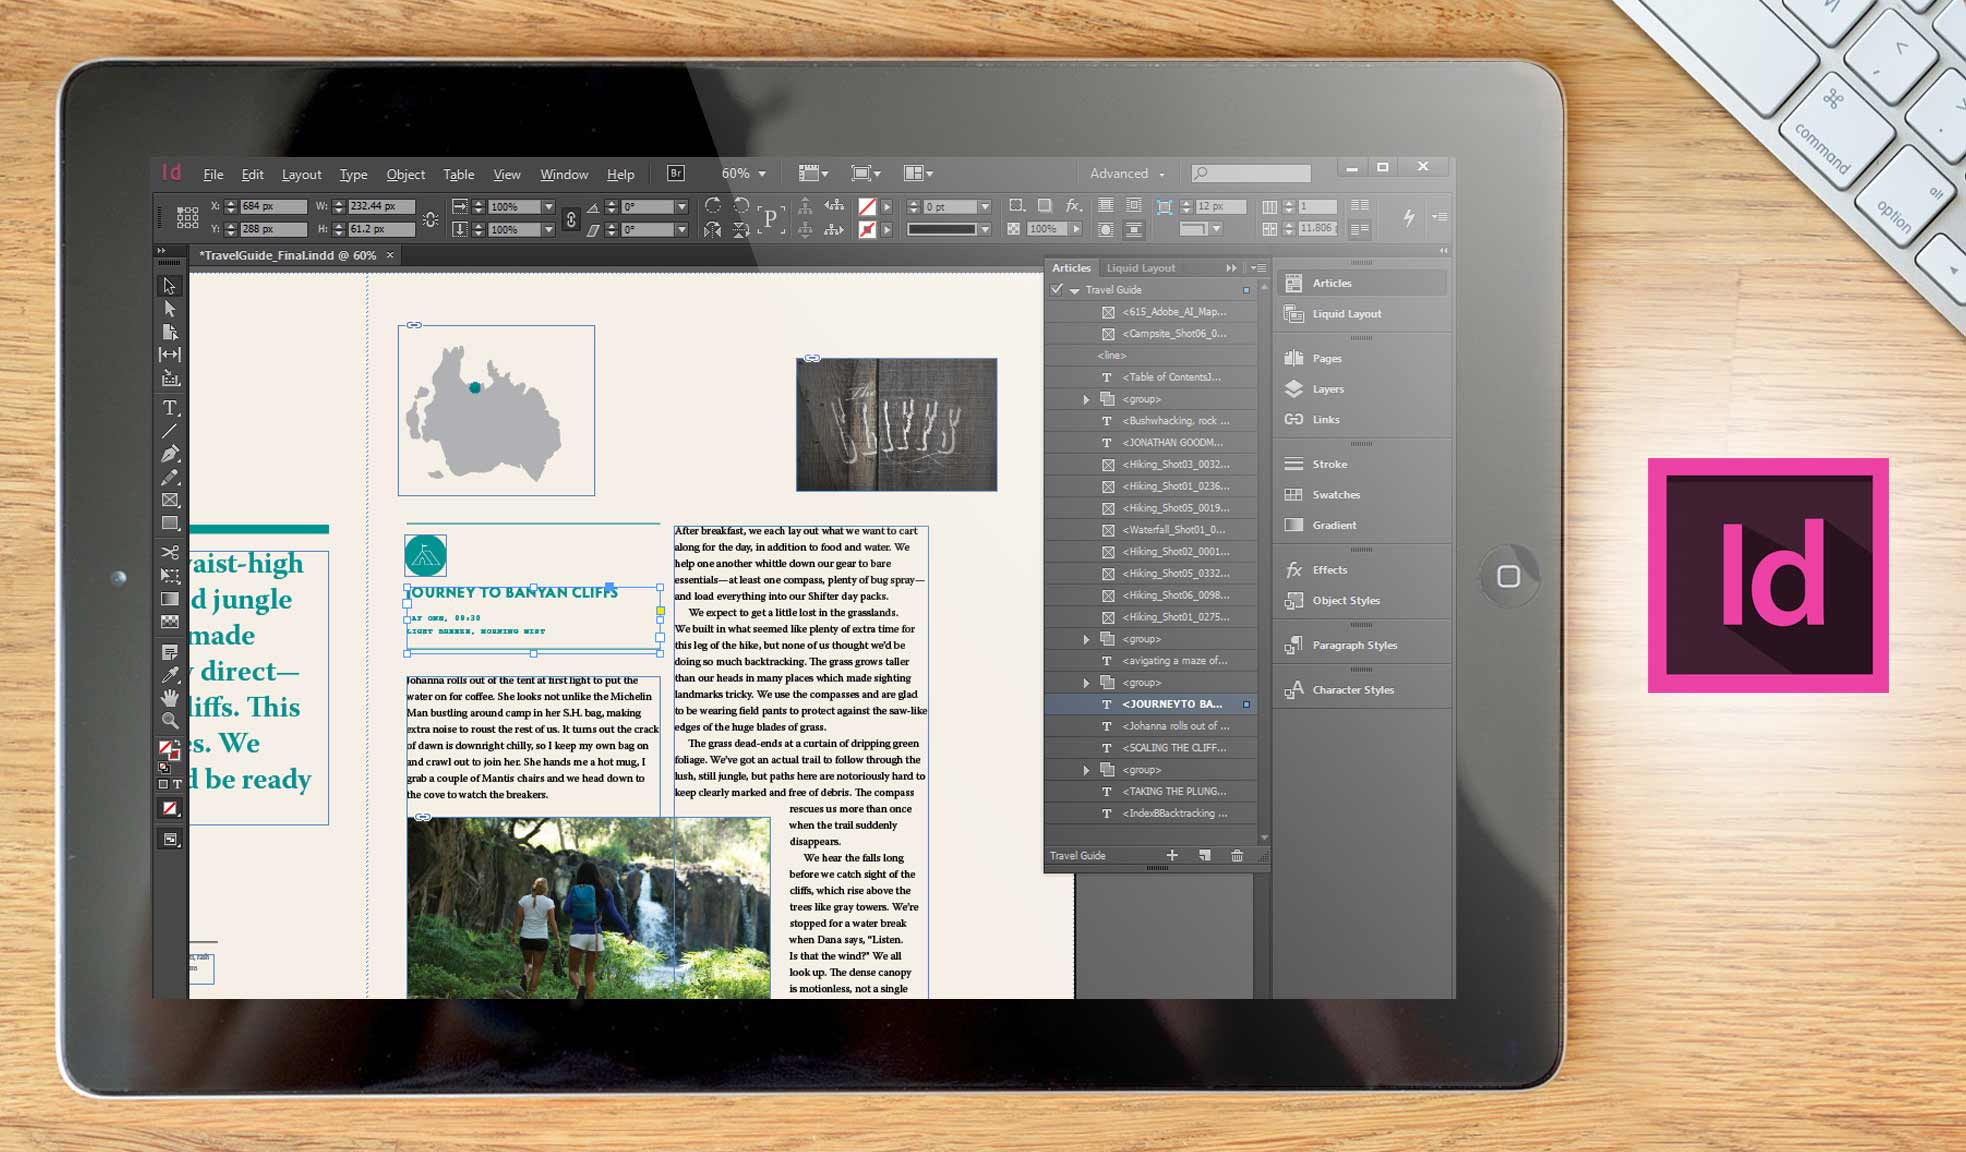Open the Effects panel
The width and height of the screenshot is (1966, 1152).
[x=1330, y=570]
